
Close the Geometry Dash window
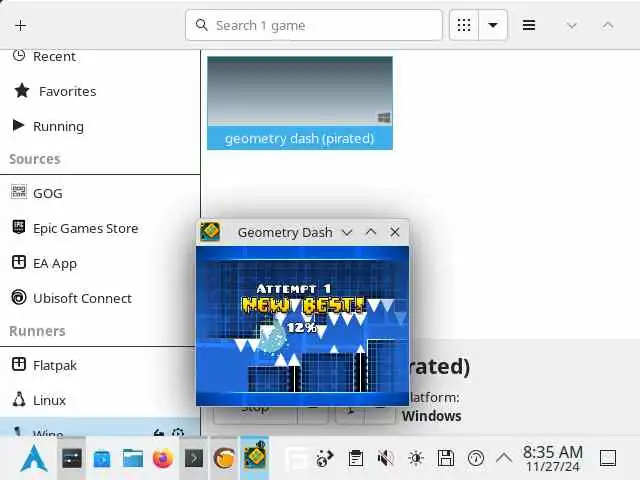(395, 232)
